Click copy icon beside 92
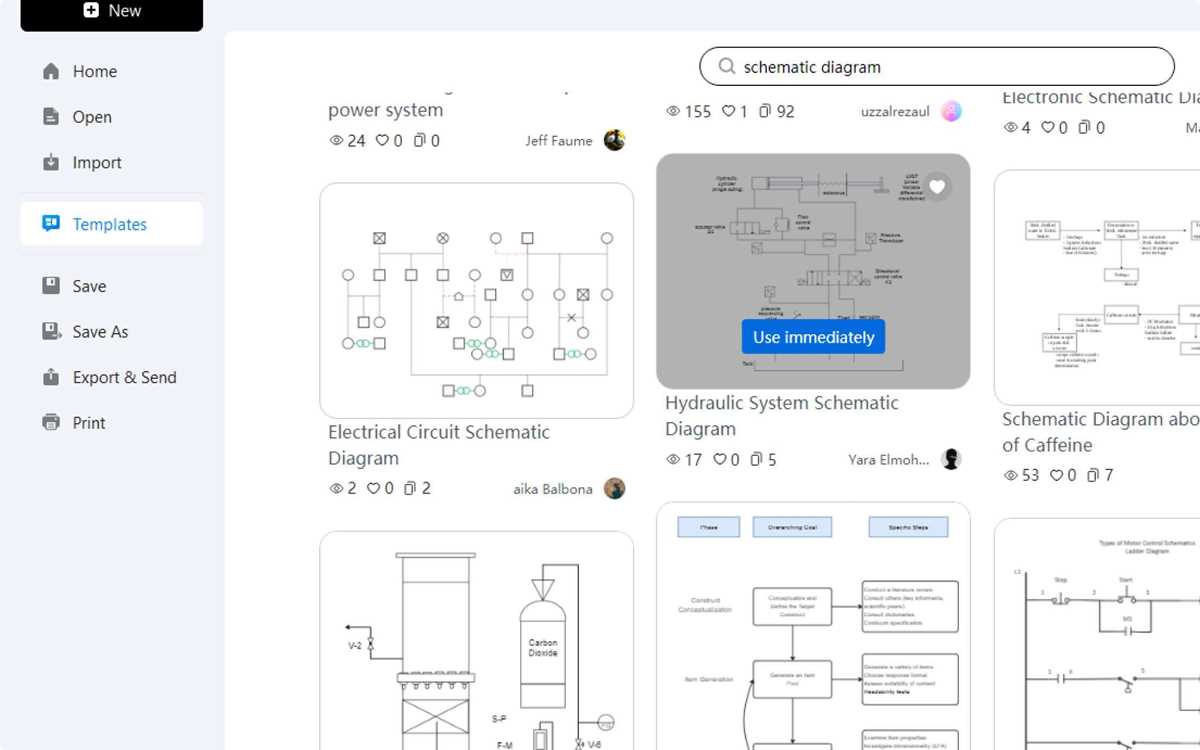The width and height of the screenshot is (1200, 750). click(x=765, y=112)
